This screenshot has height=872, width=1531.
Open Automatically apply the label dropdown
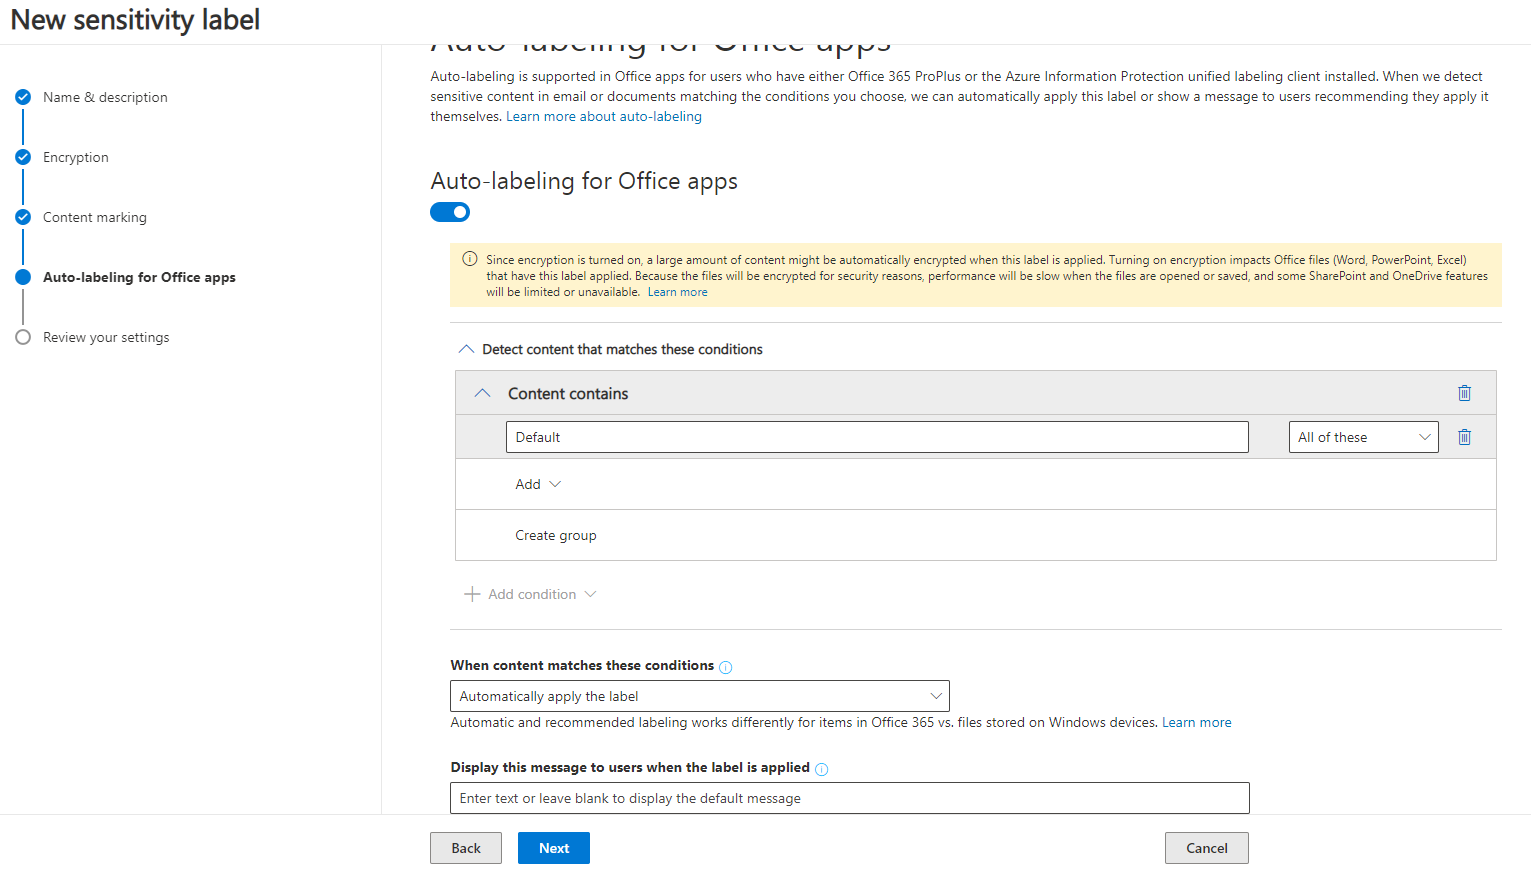point(699,696)
